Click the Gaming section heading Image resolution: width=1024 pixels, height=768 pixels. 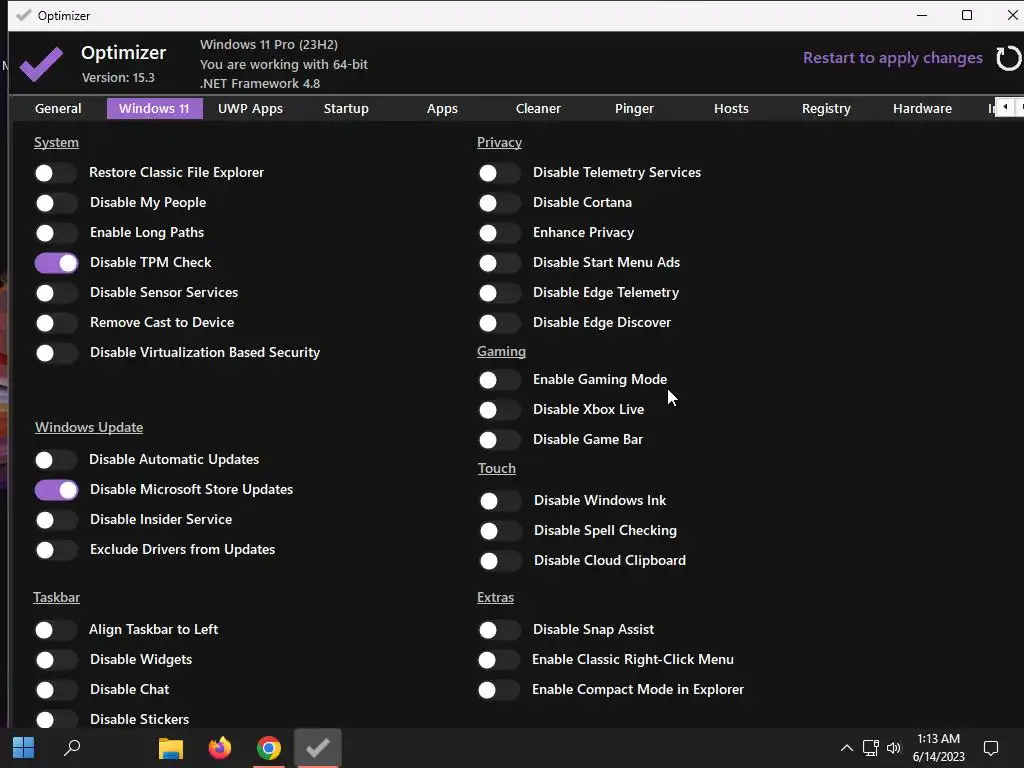click(501, 351)
